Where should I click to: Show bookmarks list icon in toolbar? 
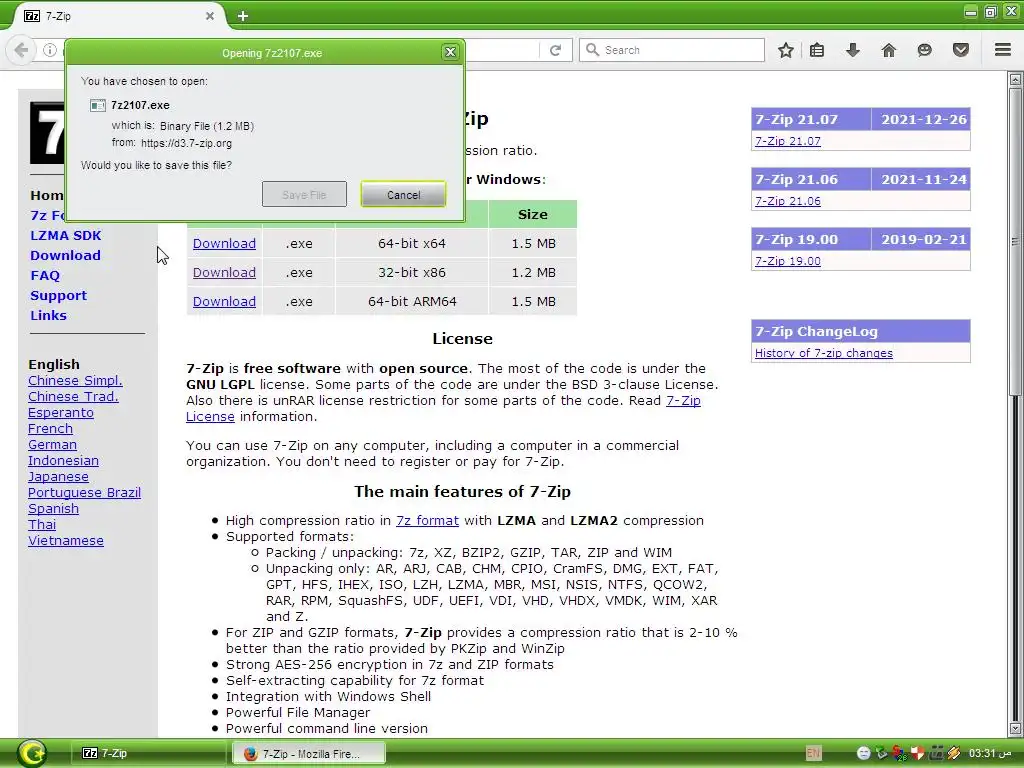pyautogui.click(x=817, y=50)
